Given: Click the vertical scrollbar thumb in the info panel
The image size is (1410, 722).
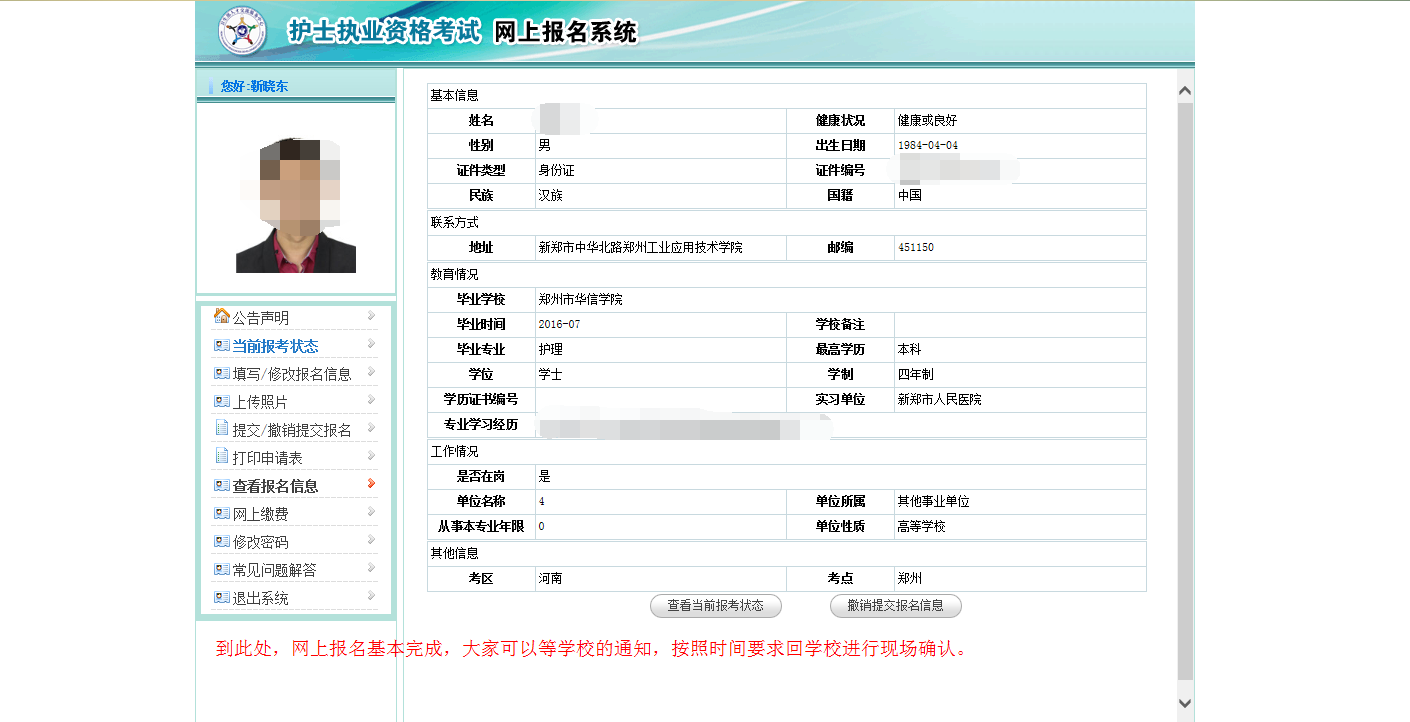Looking at the screenshot, I should coord(1185,390).
